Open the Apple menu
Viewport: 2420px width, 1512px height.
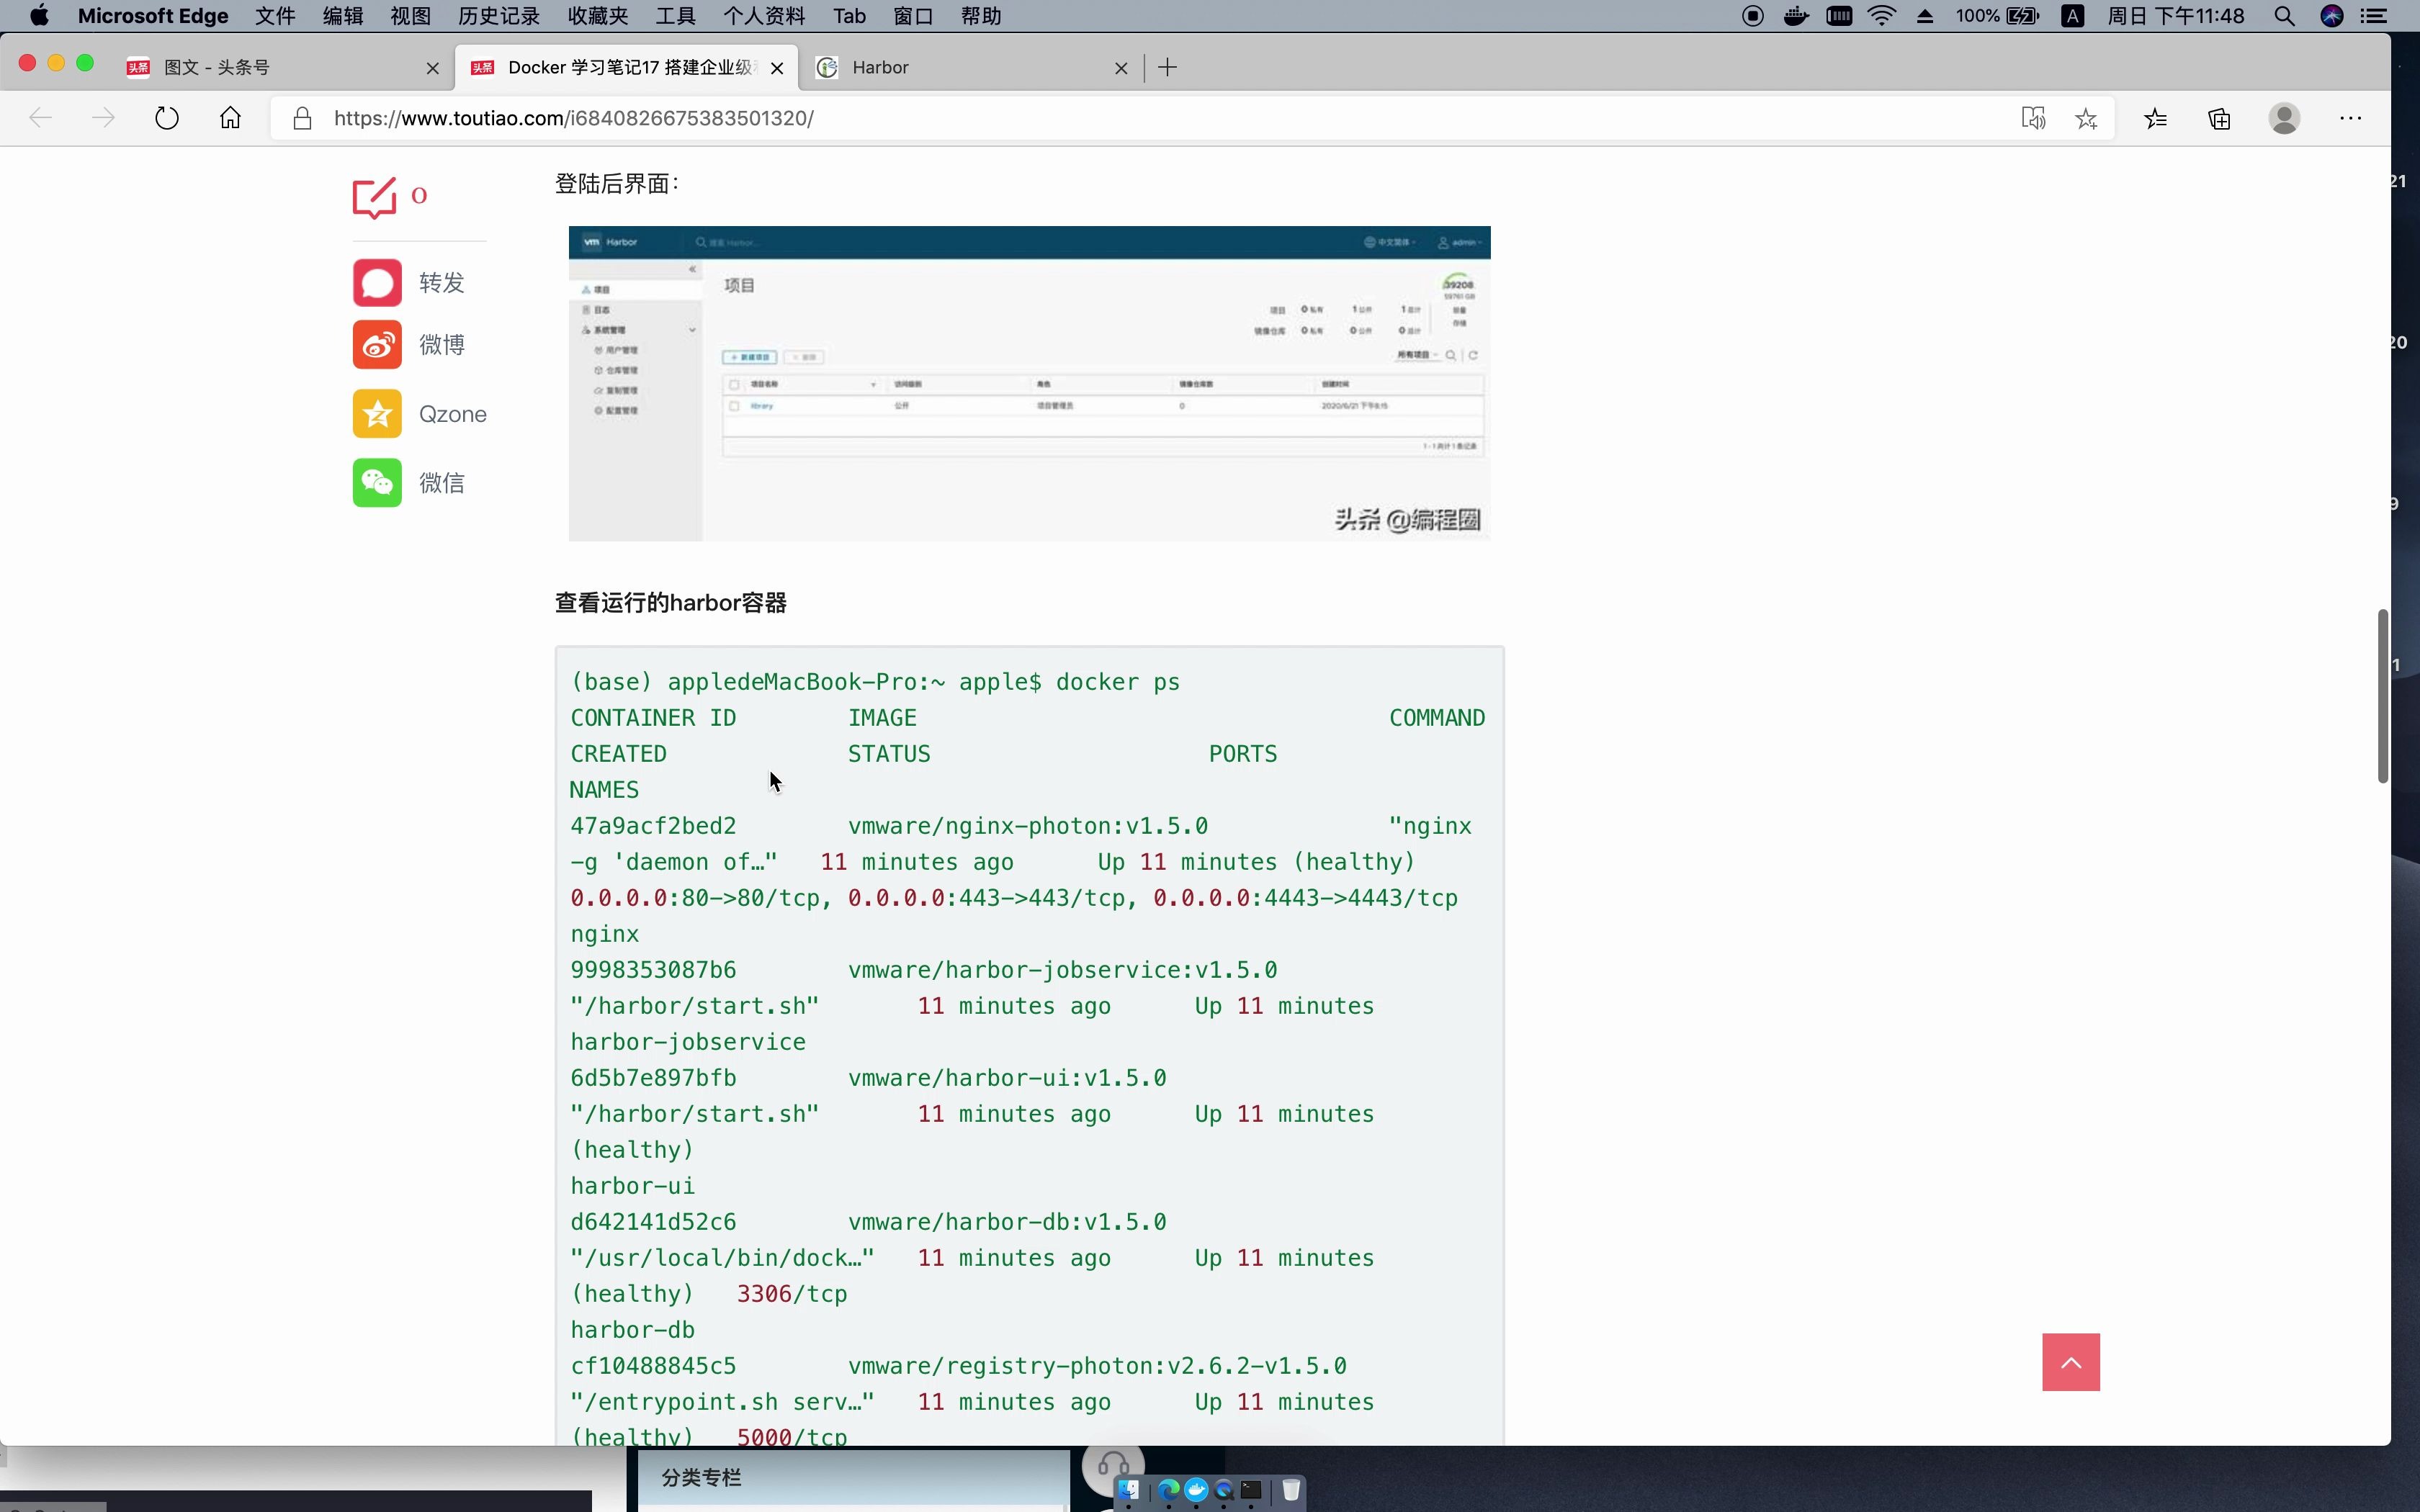click(x=39, y=16)
